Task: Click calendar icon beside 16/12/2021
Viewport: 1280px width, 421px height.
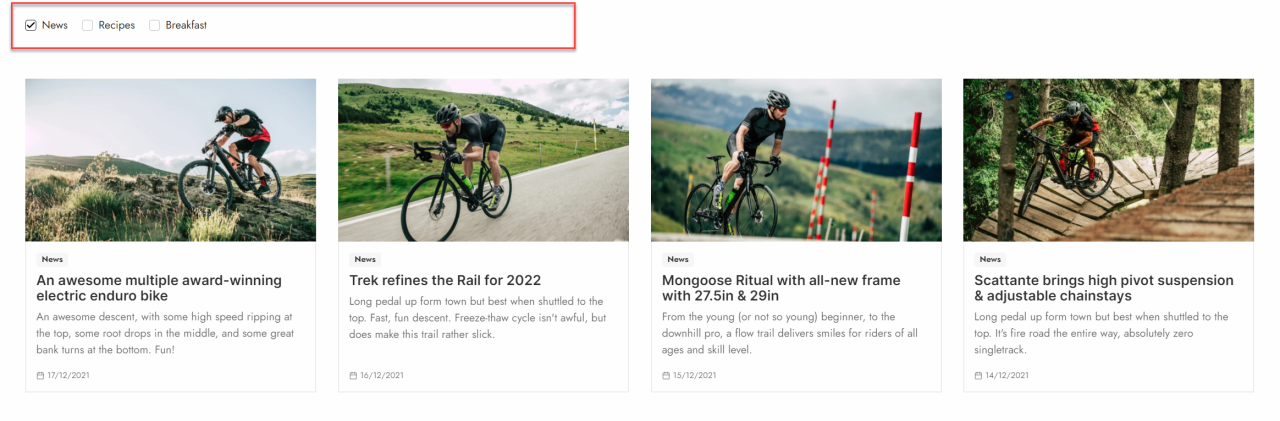Action: pyautogui.click(x=353, y=376)
